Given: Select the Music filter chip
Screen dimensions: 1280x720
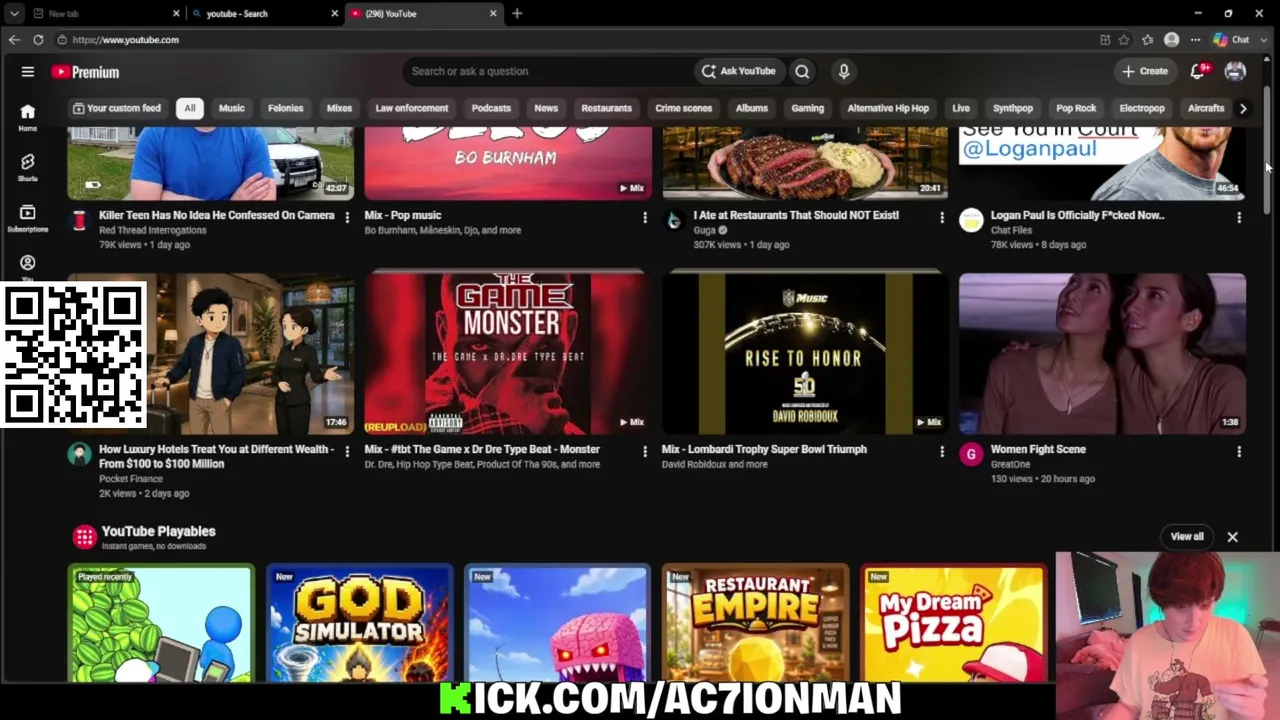Looking at the screenshot, I should (x=231, y=108).
